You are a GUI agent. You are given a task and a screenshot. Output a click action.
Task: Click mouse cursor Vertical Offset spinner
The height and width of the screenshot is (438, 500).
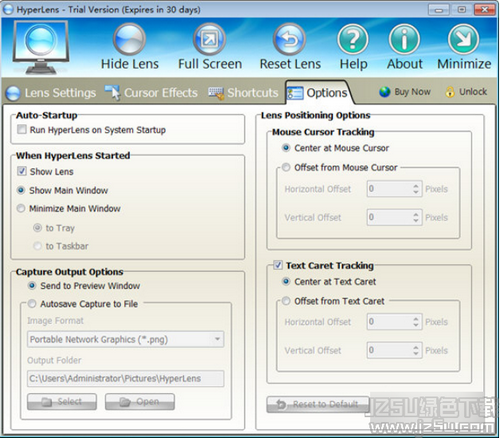(416, 217)
